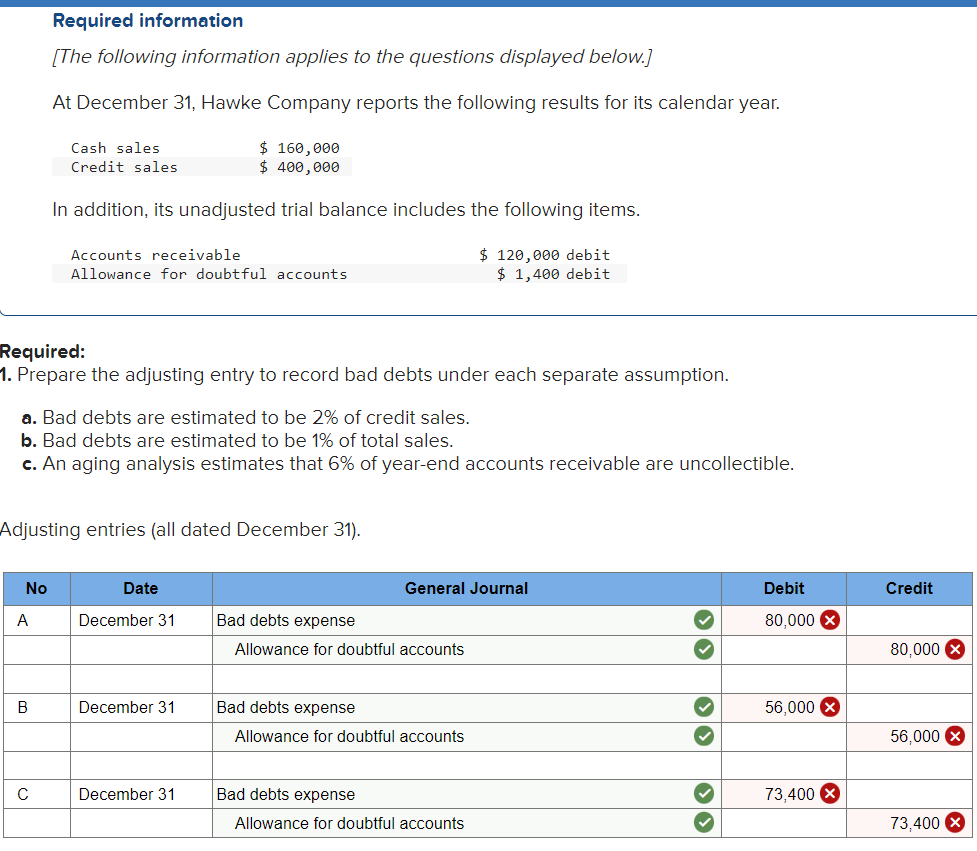
Task: Open entry C Bad debts expense account field
Action: (x=467, y=794)
